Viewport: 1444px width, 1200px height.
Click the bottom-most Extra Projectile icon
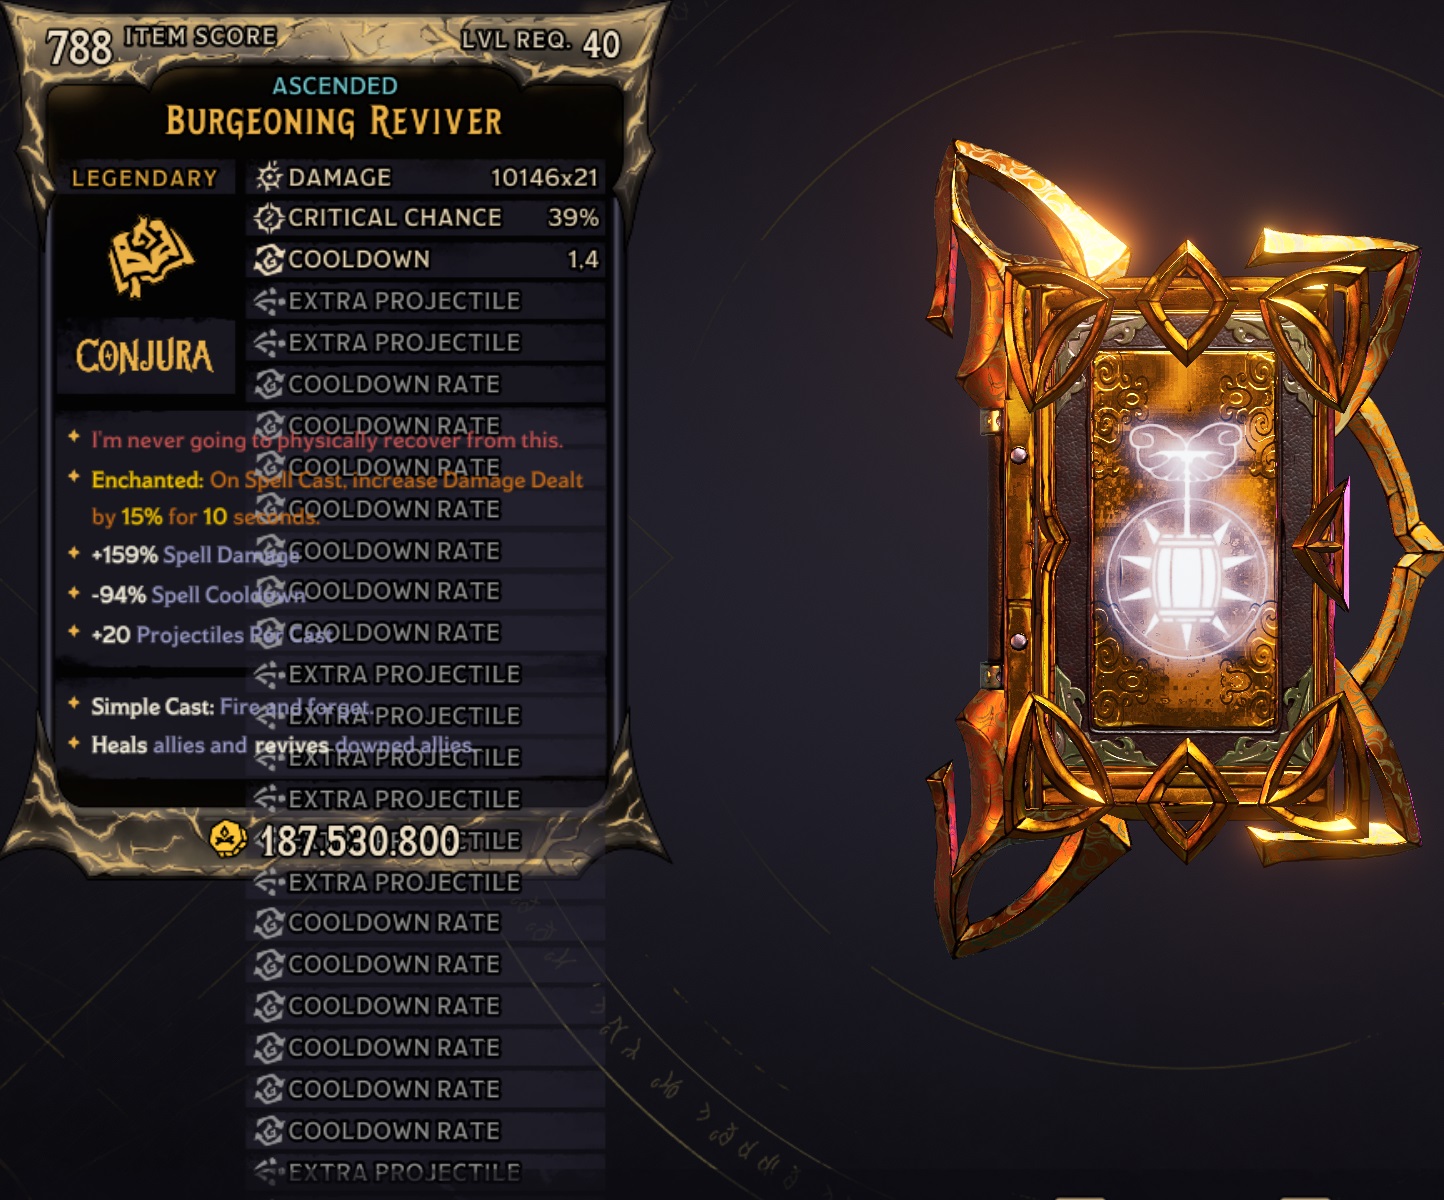coord(268,1171)
